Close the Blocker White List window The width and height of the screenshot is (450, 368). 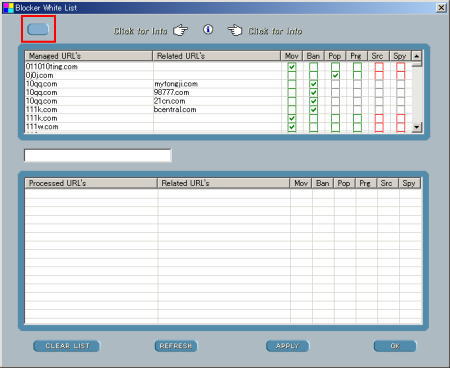click(x=441, y=7)
